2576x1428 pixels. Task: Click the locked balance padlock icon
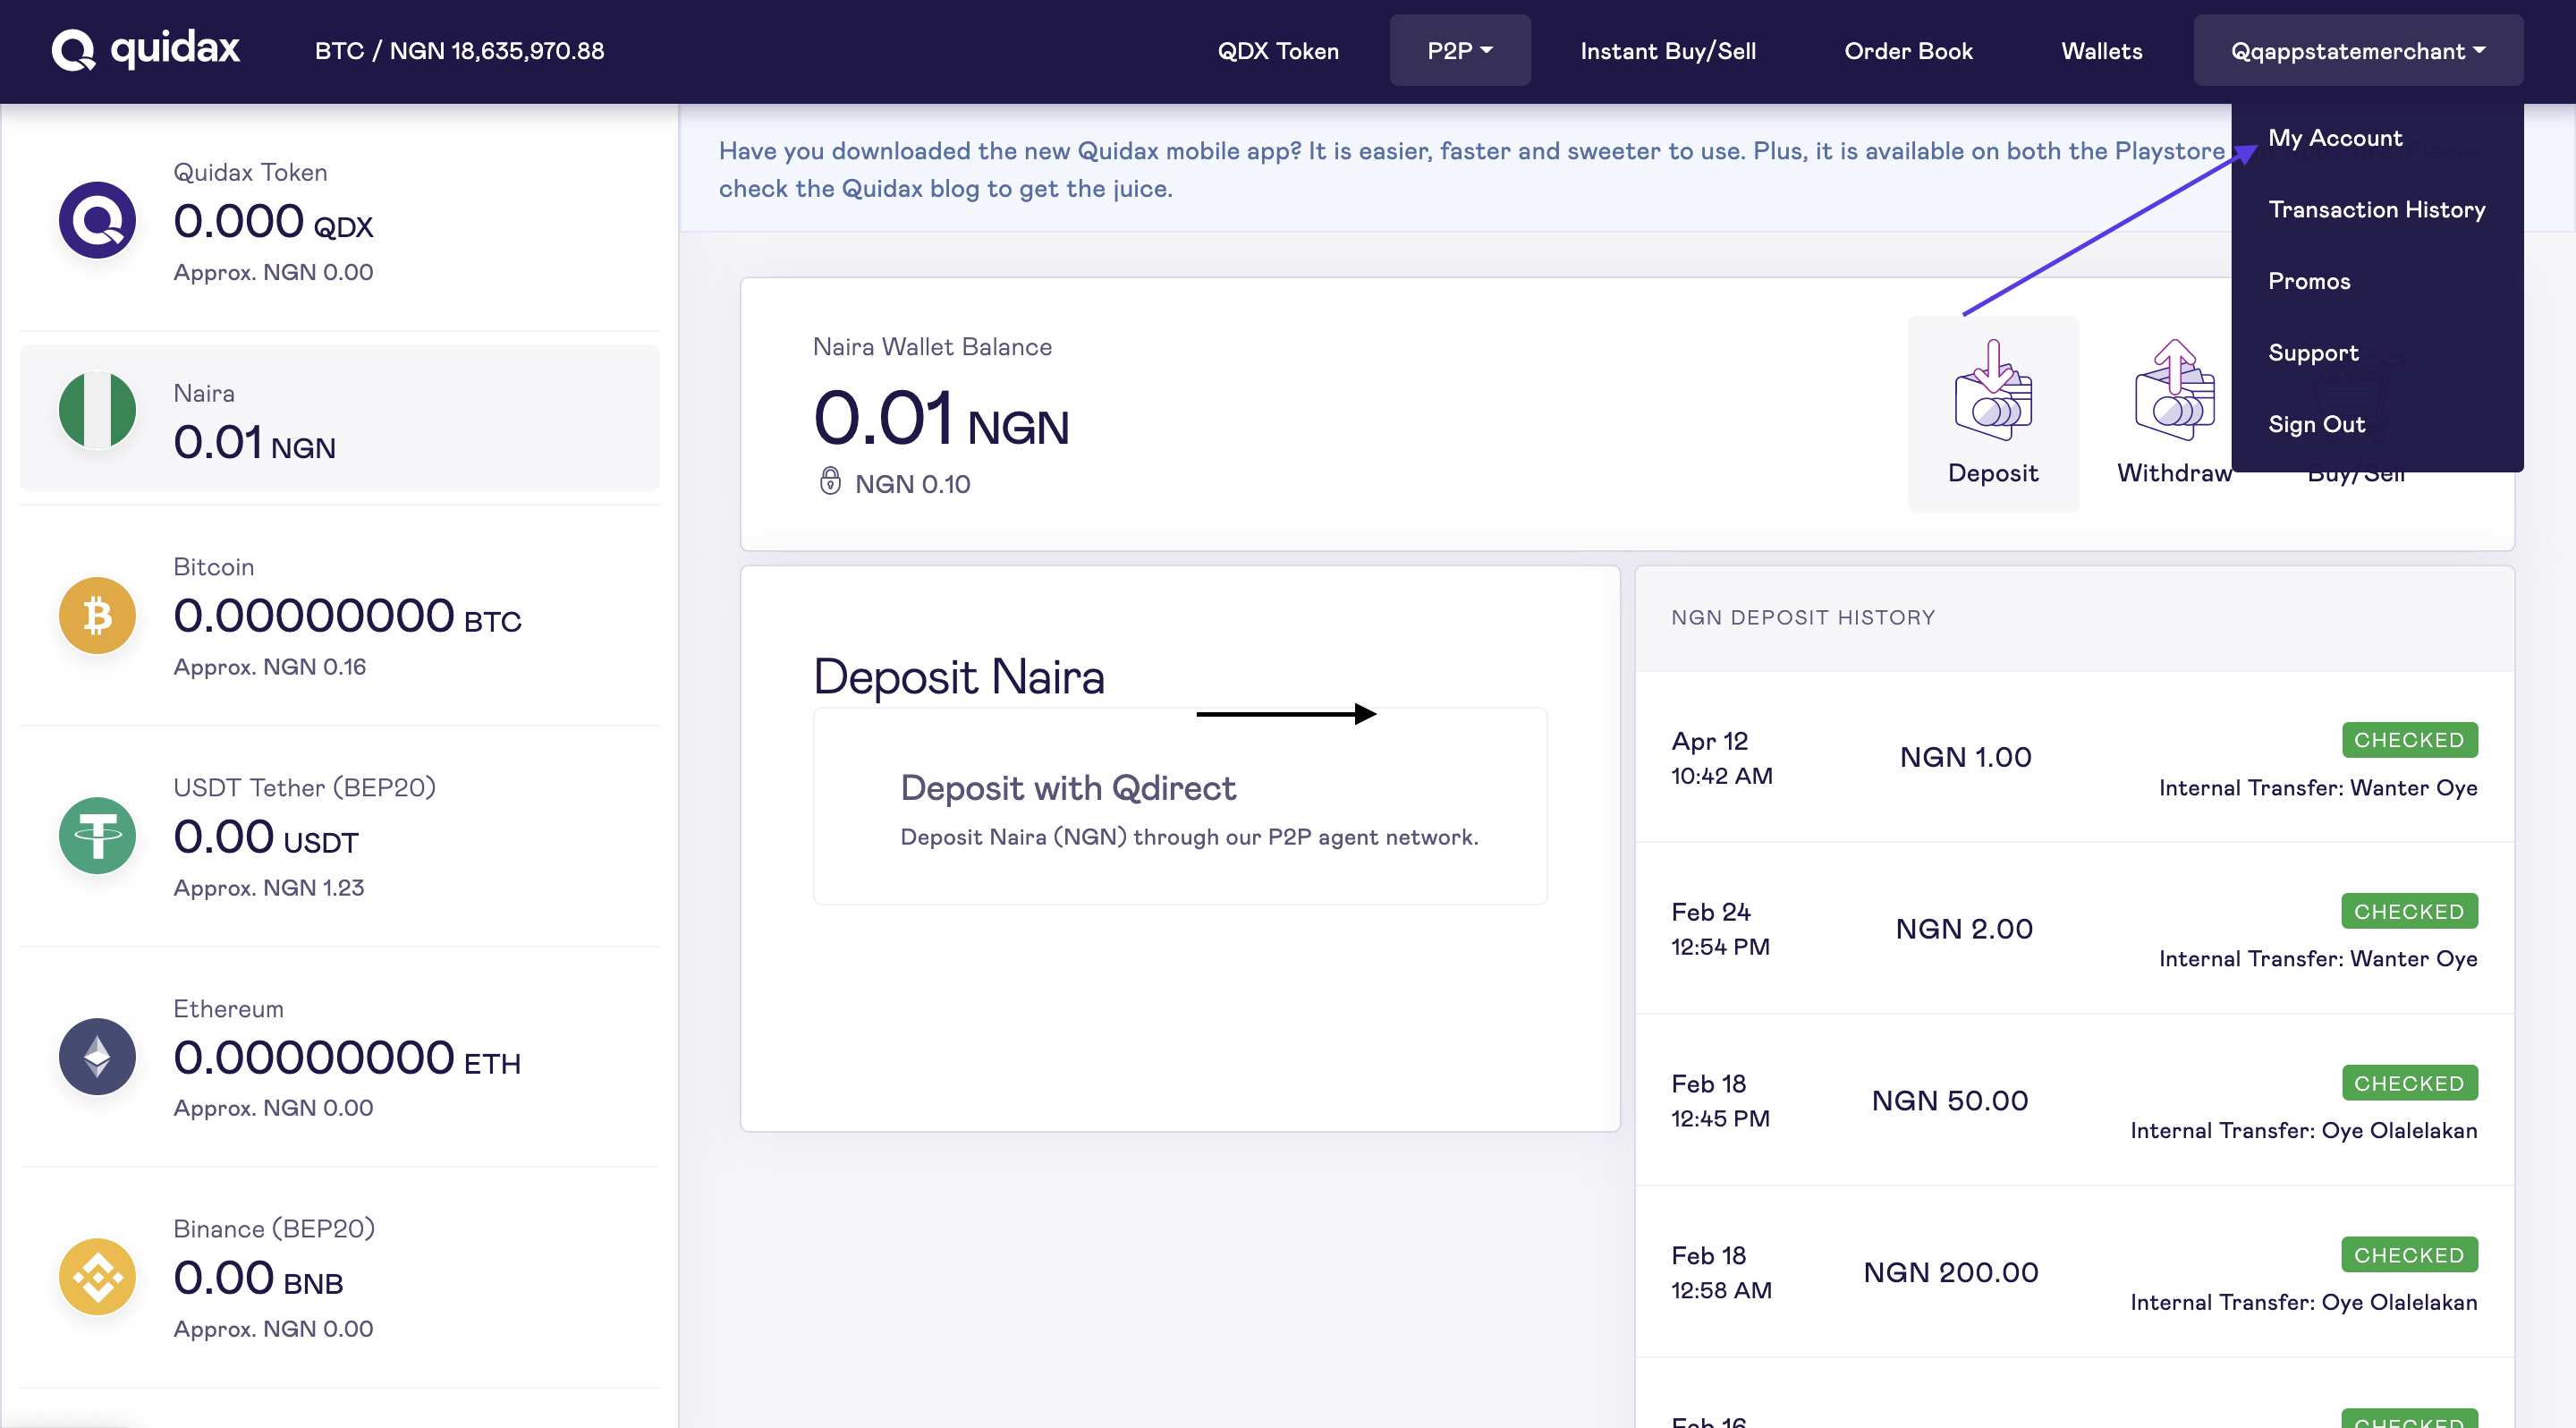830,482
